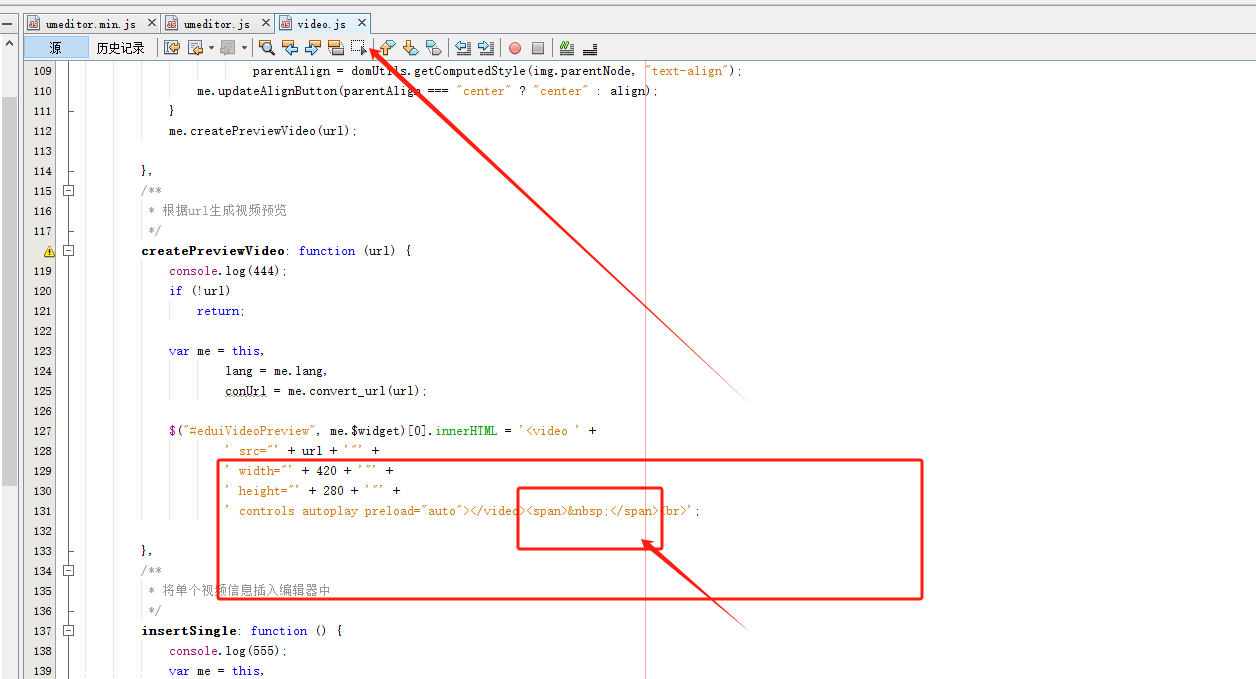Screen dimensions: 1256x679
Task: Click the insertSingle function name
Action: pyautogui.click(x=189, y=631)
